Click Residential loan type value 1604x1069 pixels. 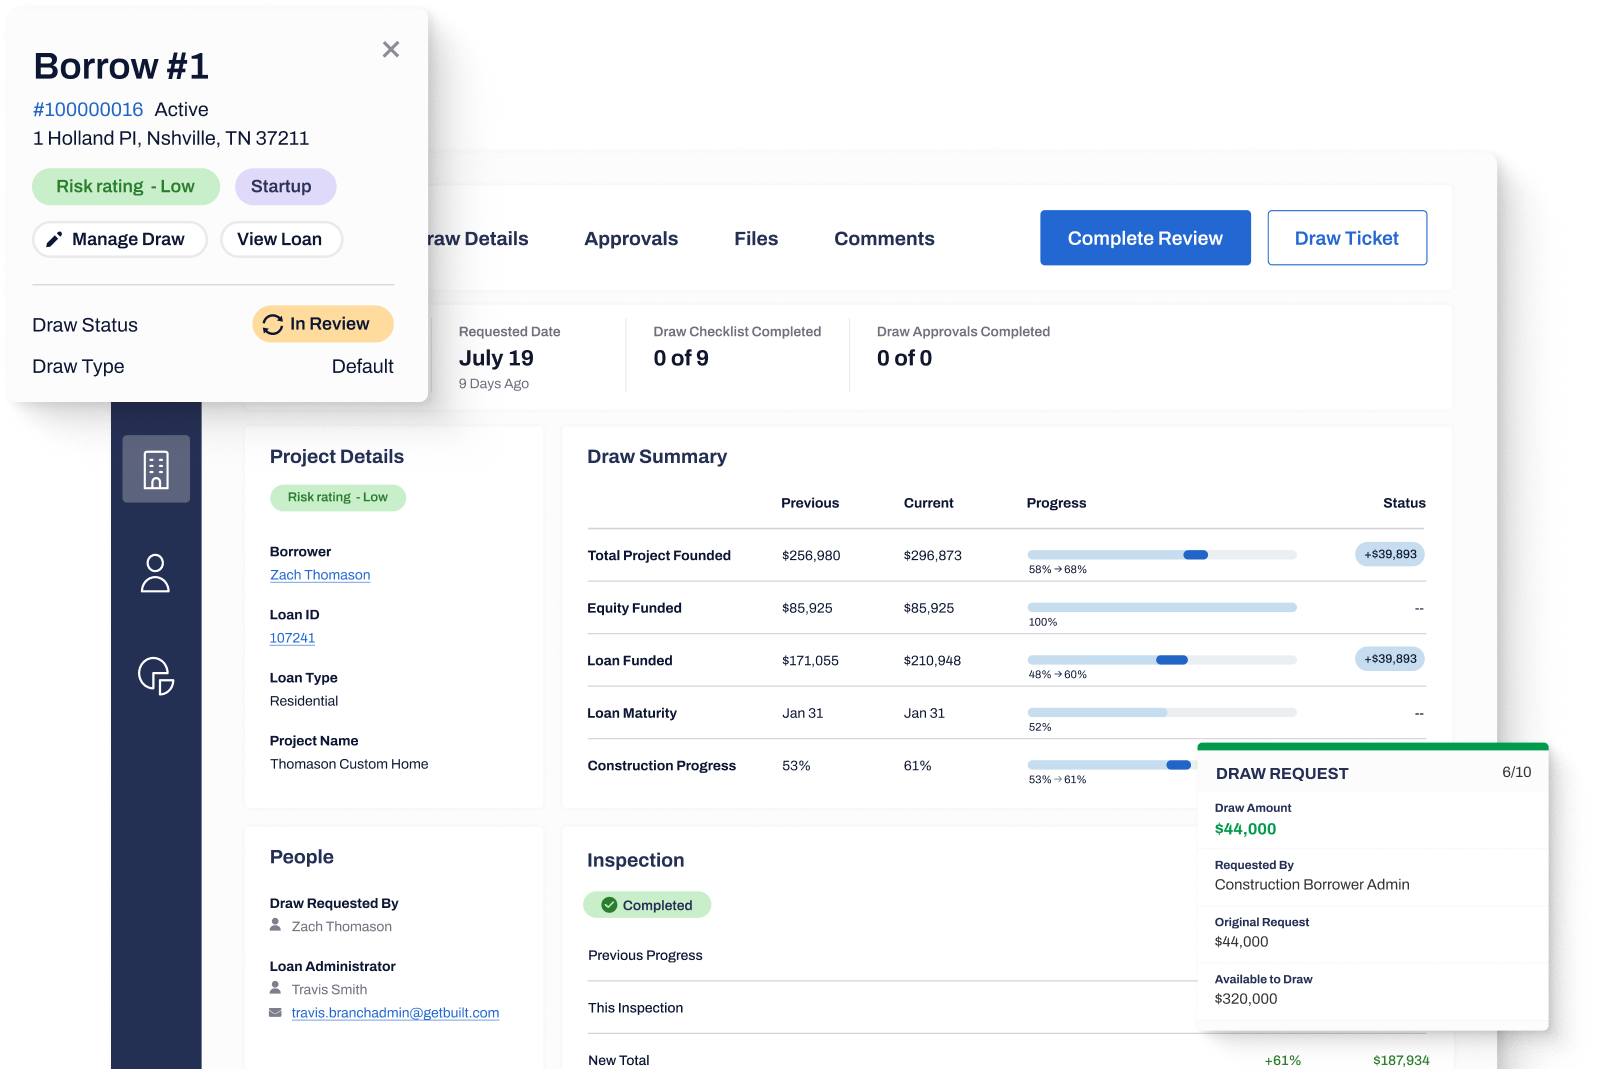coord(304,701)
